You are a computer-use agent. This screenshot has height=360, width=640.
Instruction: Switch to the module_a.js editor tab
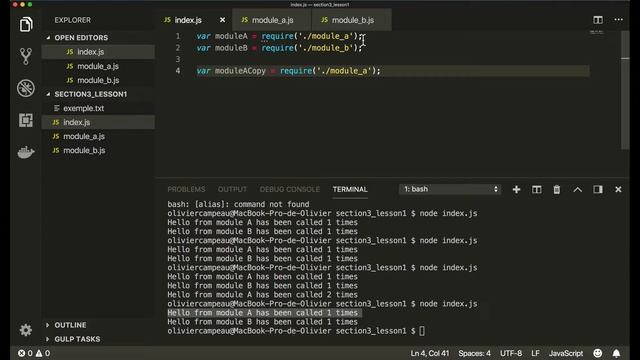[x=272, y=20]
